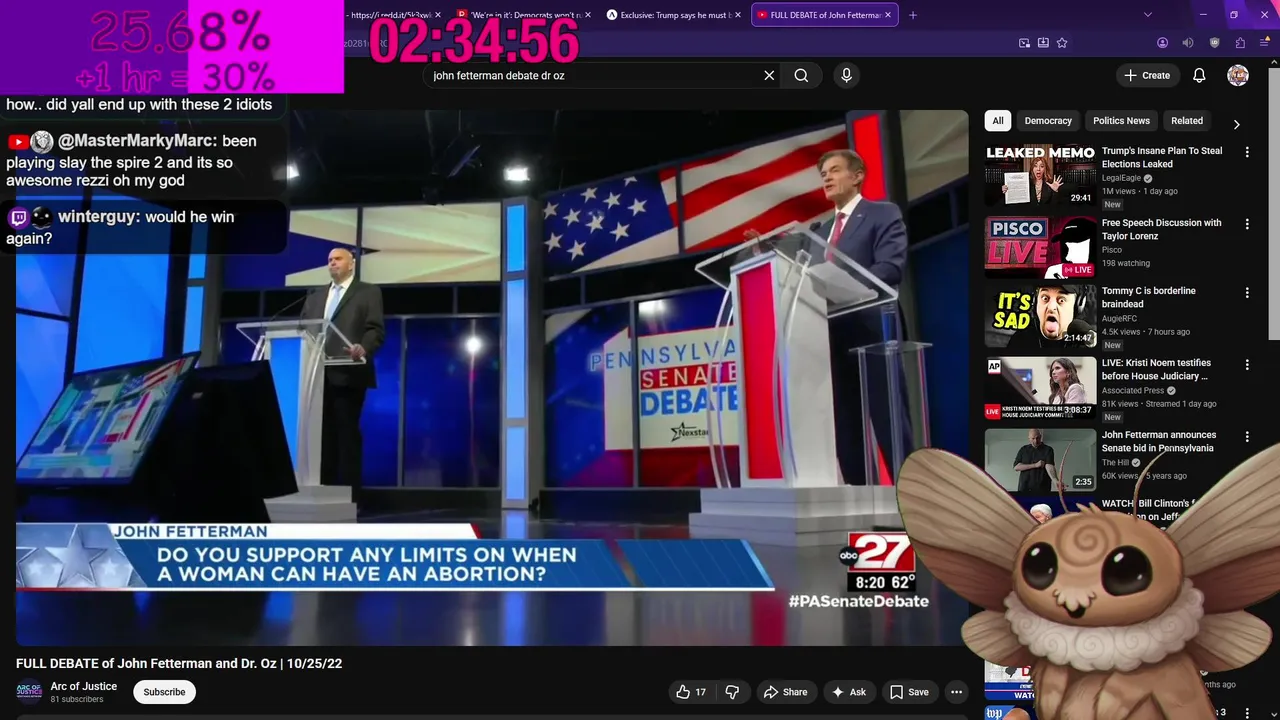Save the video to a playlist
Screen dimensions: 1280x720
tap(909, 692)
